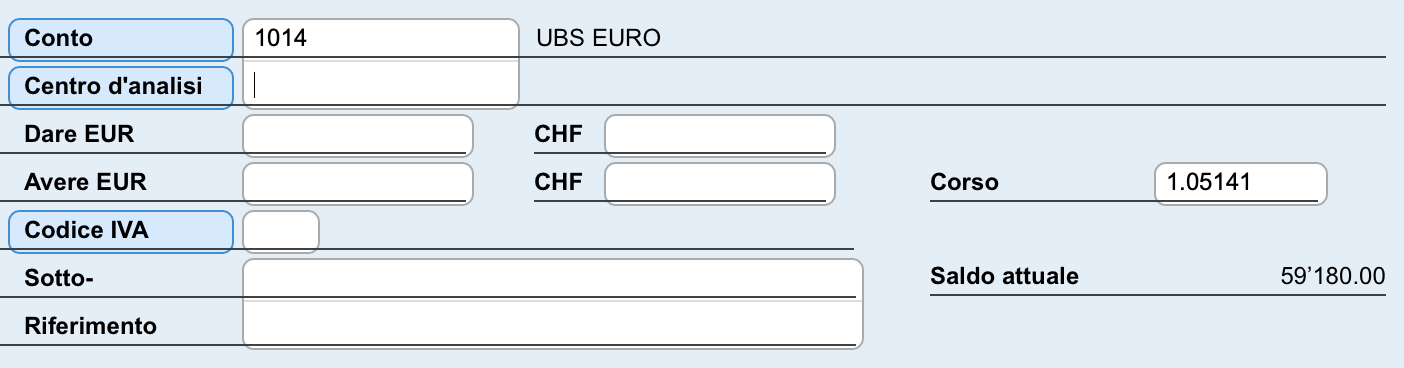Viewport: 1404px width, 368px height.
Task: Click the Conto lookup button
Action: coord(121,39)
